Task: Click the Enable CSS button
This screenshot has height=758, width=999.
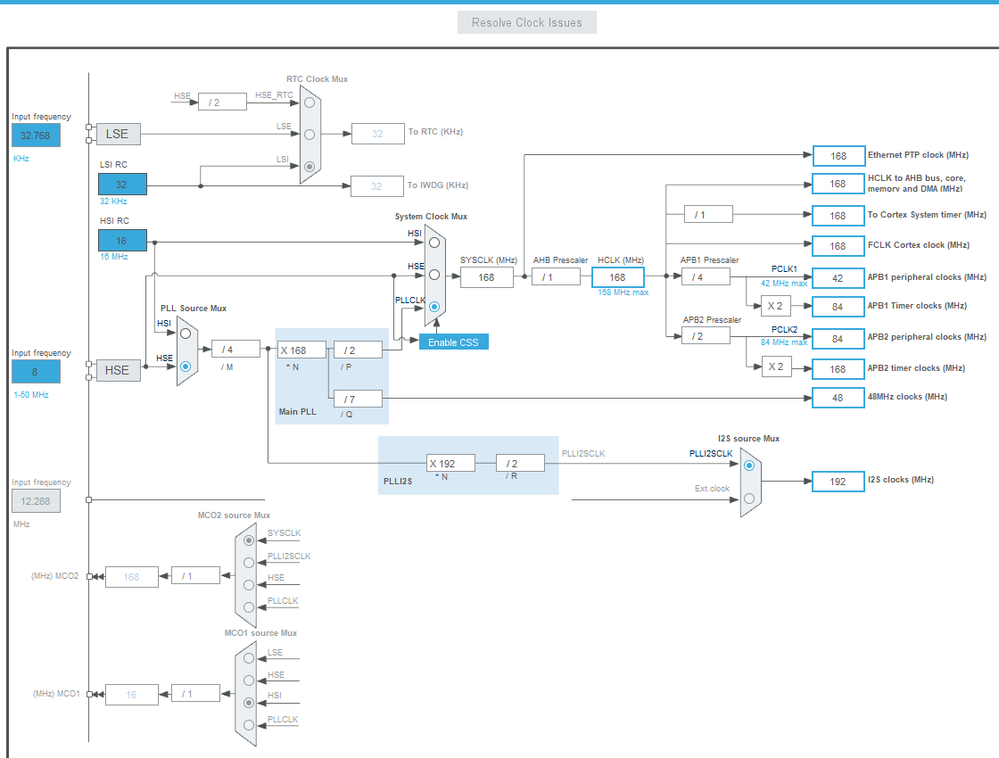Action: click(453, 342)
